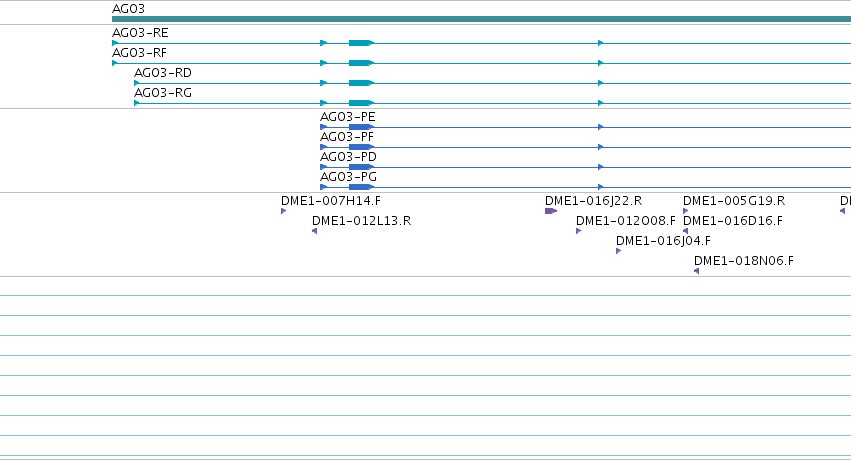This screenshot has width=851, height=460.
Task: Click the DME1-018N06.F arrow marker
Action: (696, 271)
